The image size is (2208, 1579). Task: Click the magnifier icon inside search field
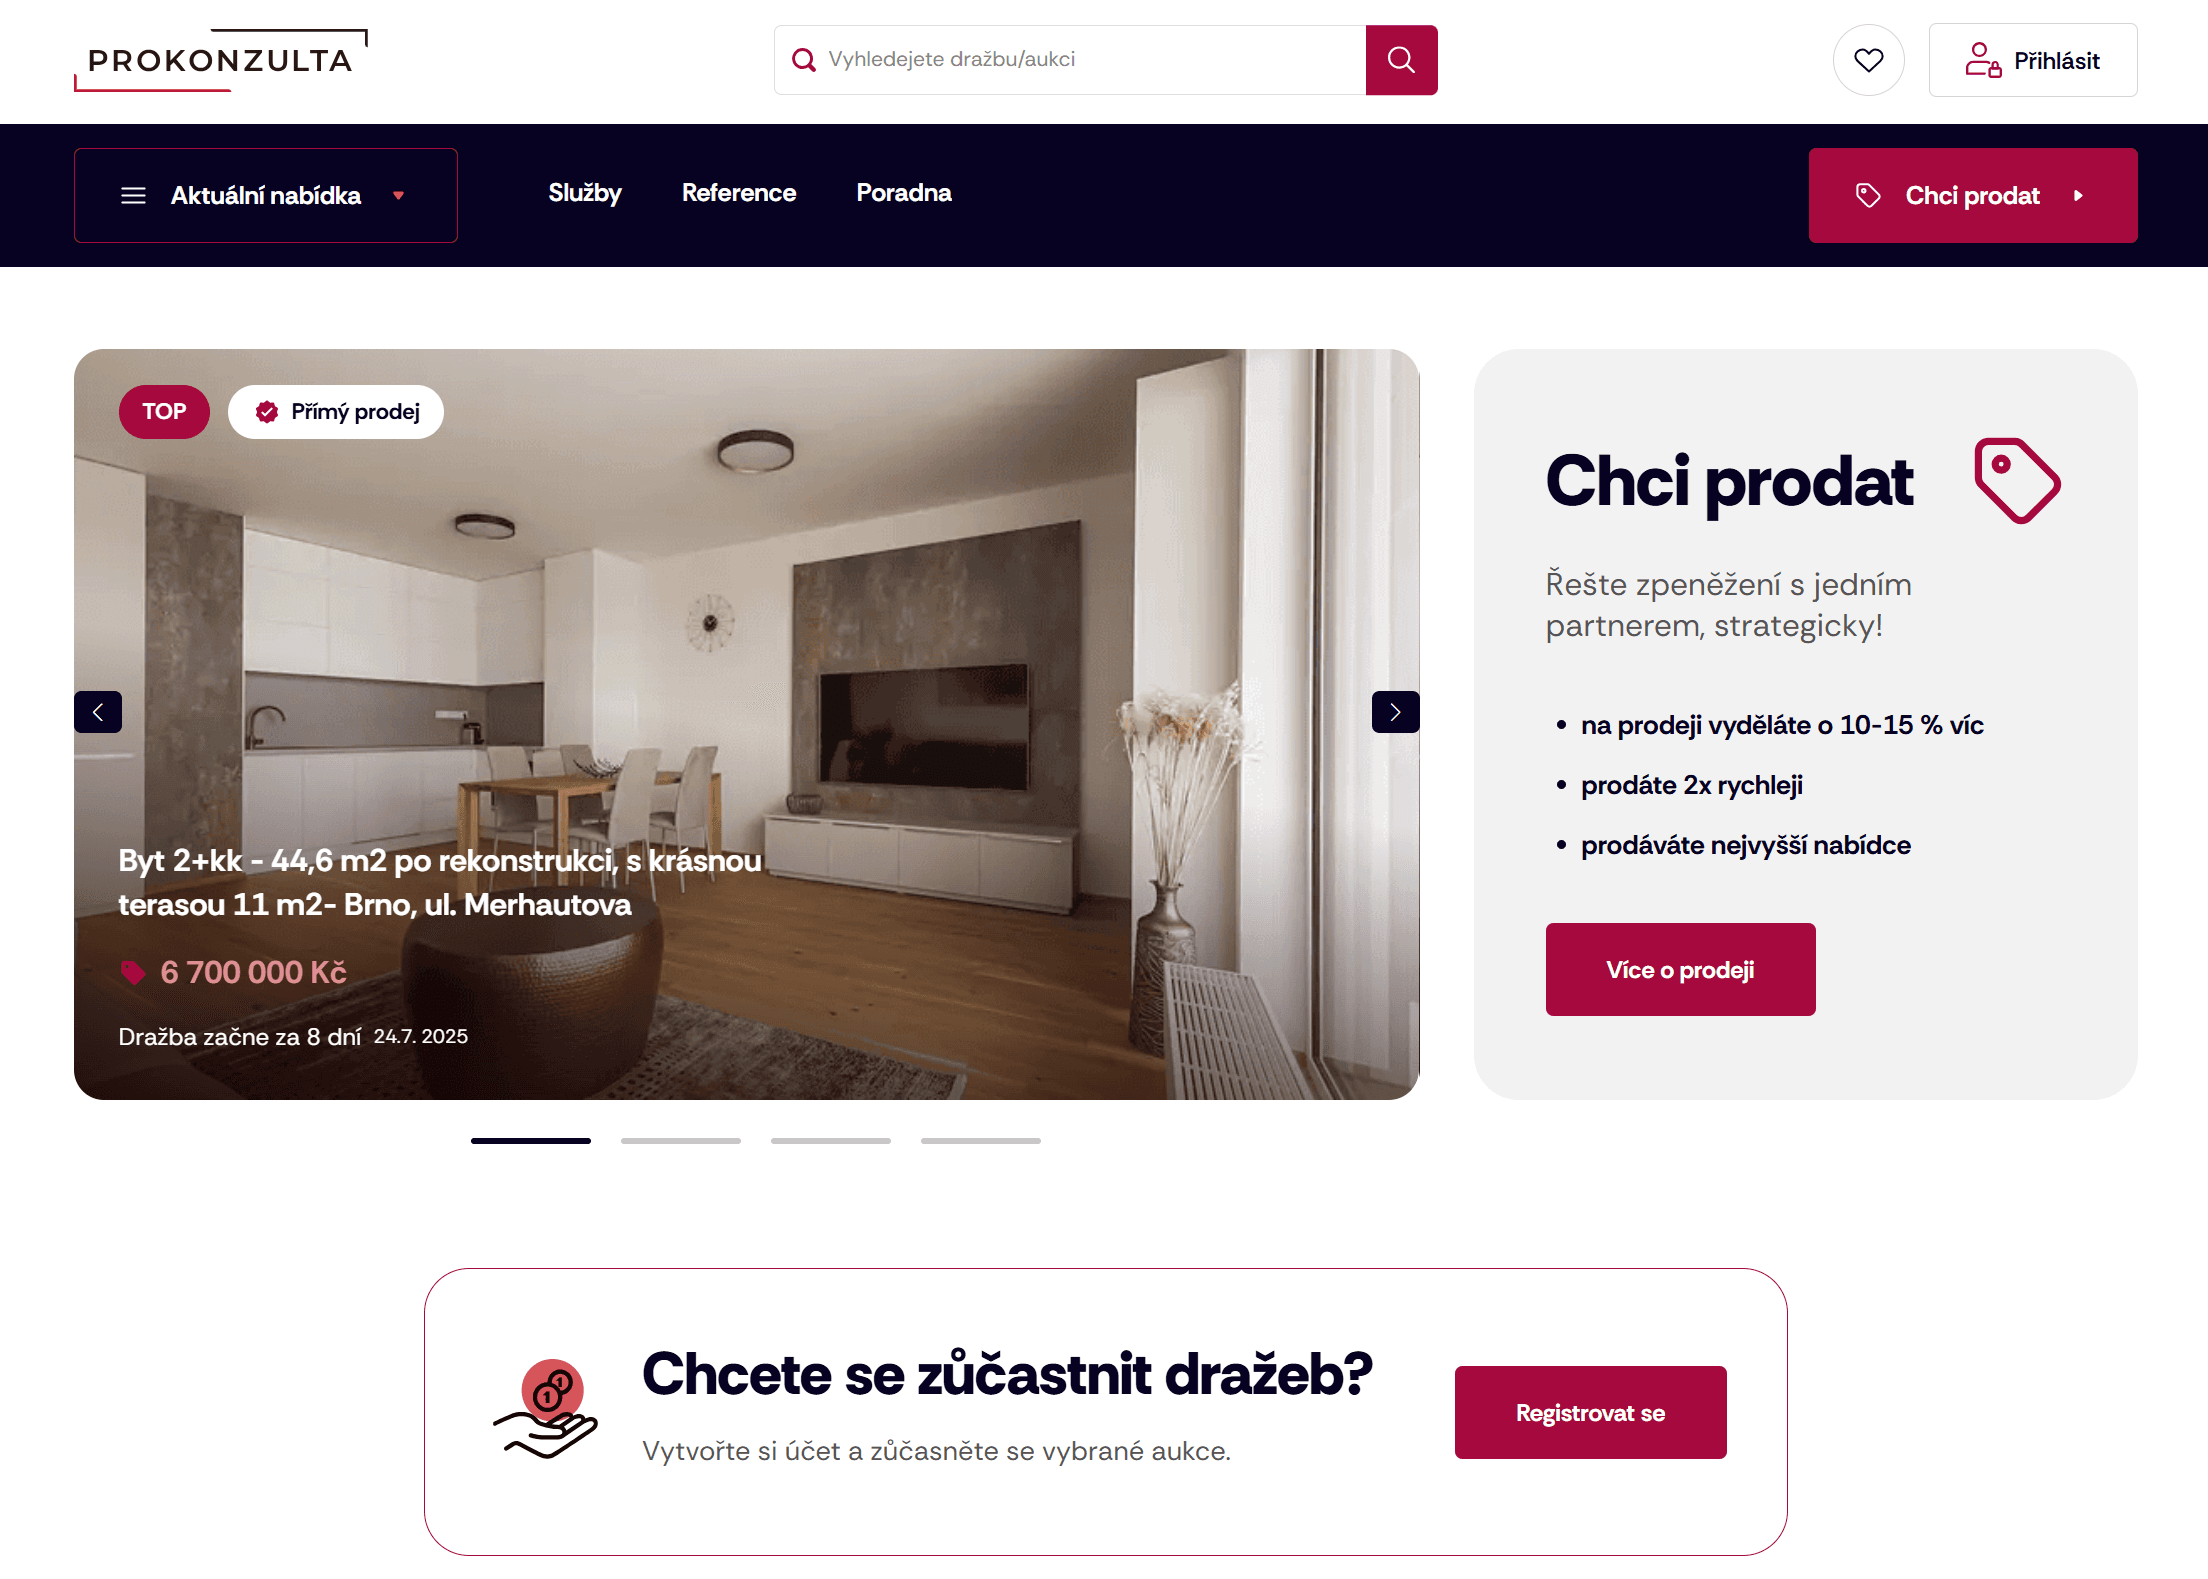(803, 60)
